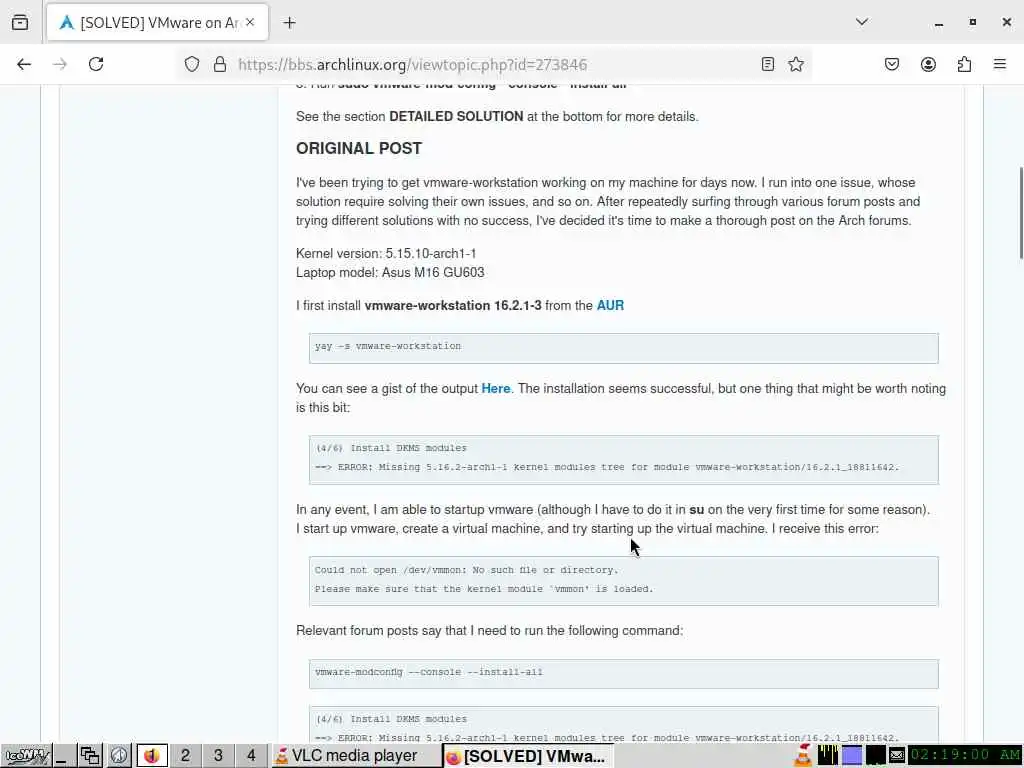Click the vertical page scrollbar thumb
The image size is (1024, 768).
(1020, 214)
